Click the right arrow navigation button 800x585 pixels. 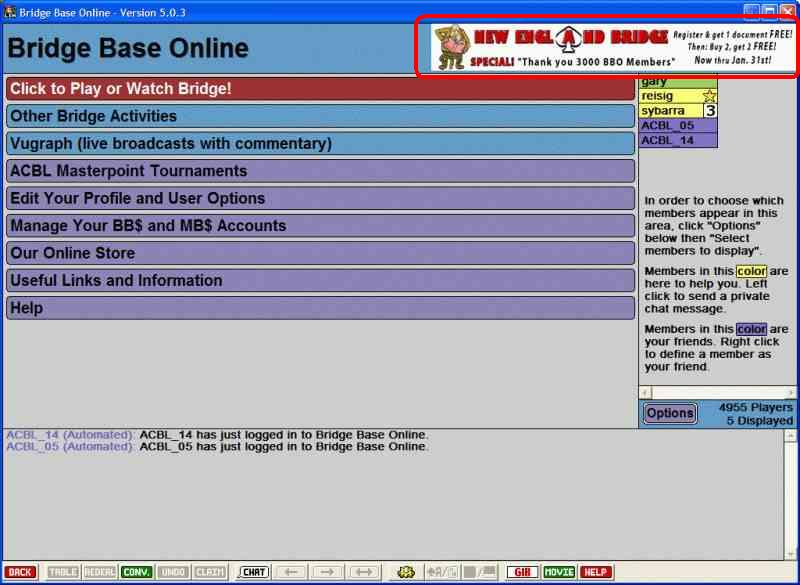[x=327, y=572]
